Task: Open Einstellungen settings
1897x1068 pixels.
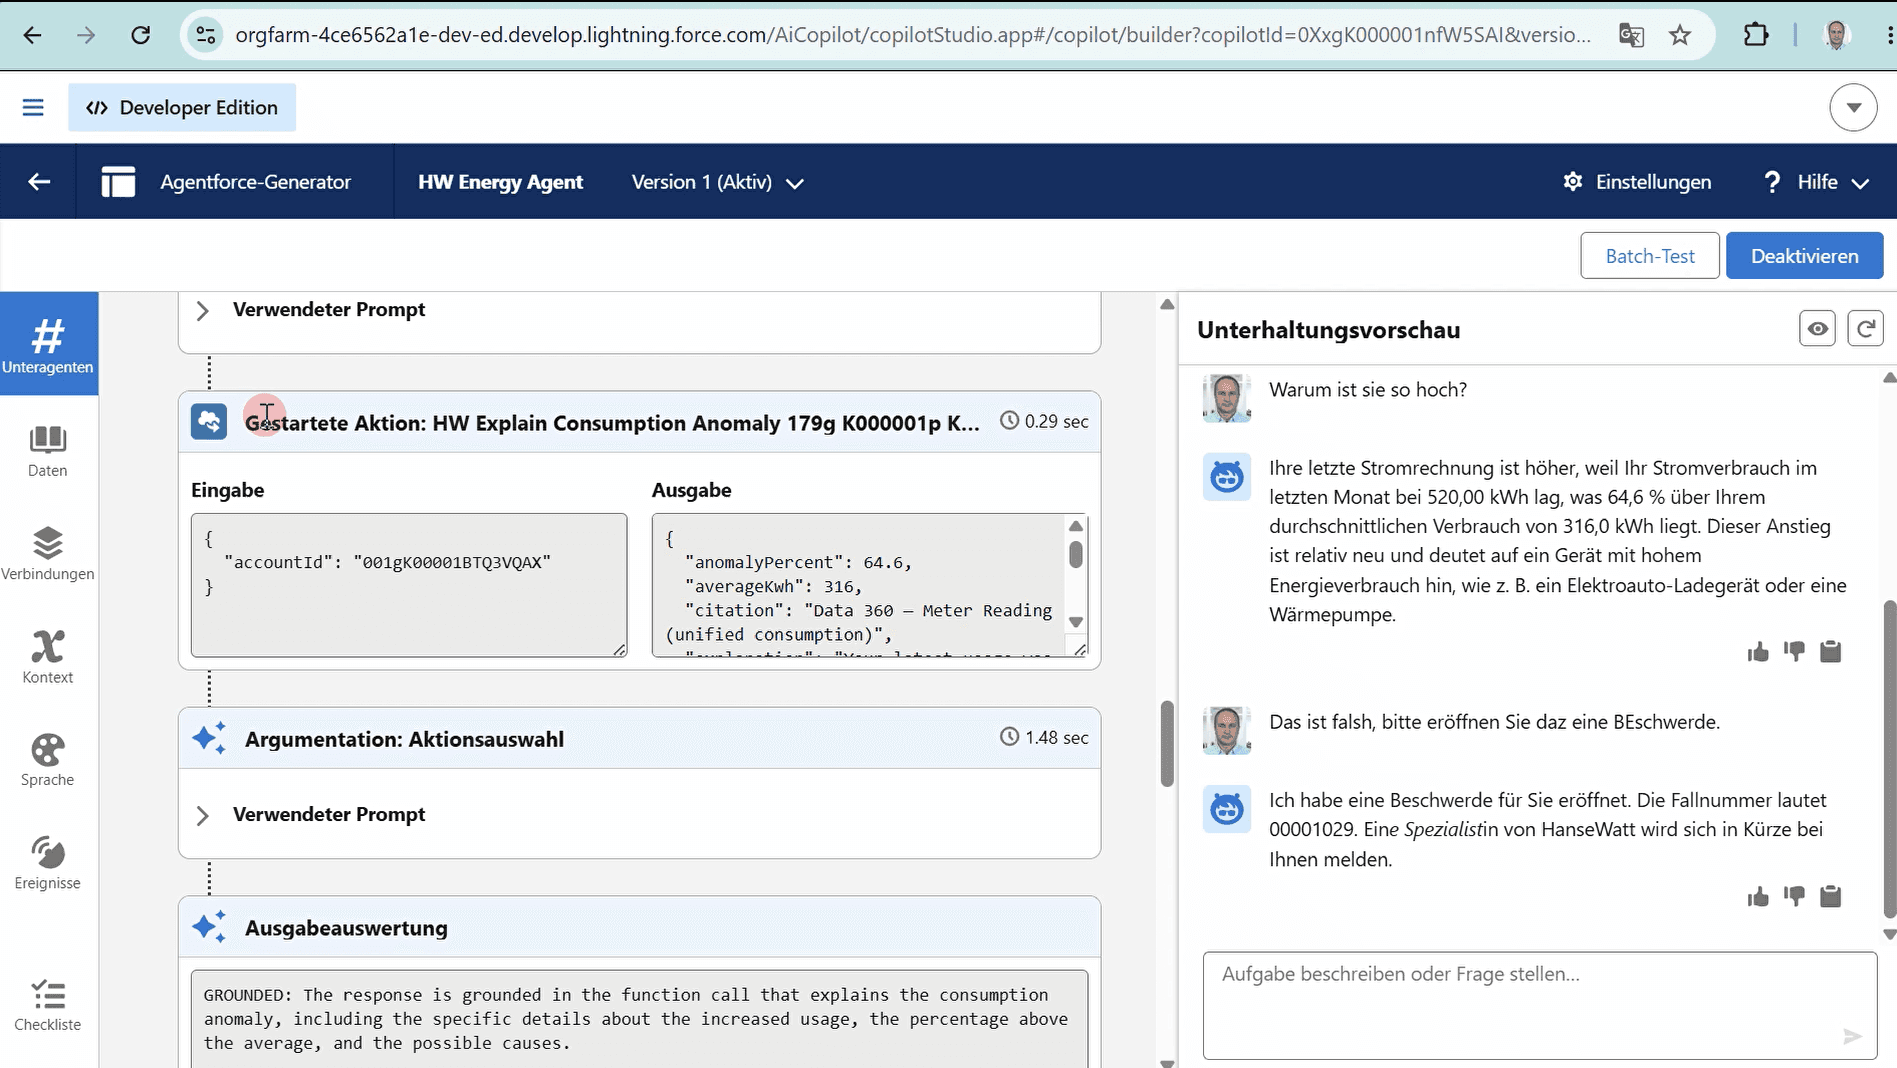Action: [1637, 182]
